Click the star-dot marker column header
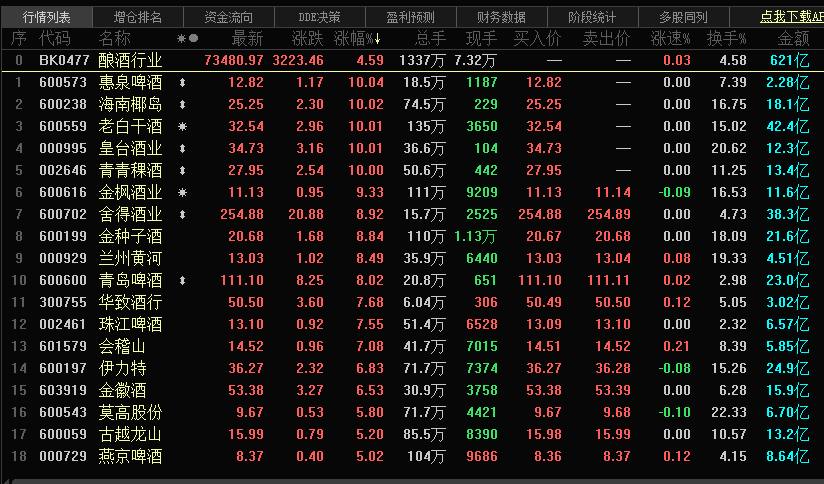This screenshot has width=824, height=484. [188, 38]
